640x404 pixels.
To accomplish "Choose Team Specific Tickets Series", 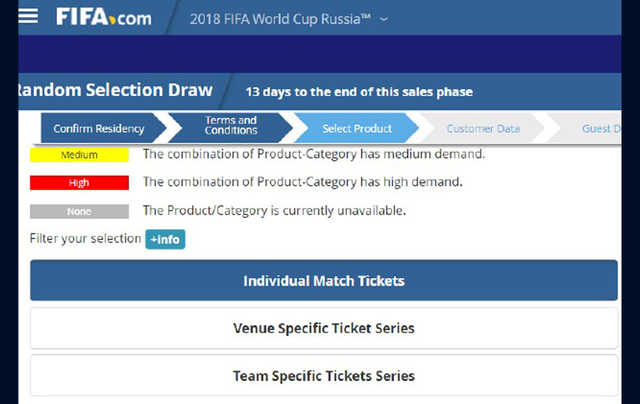I will 324,376.
